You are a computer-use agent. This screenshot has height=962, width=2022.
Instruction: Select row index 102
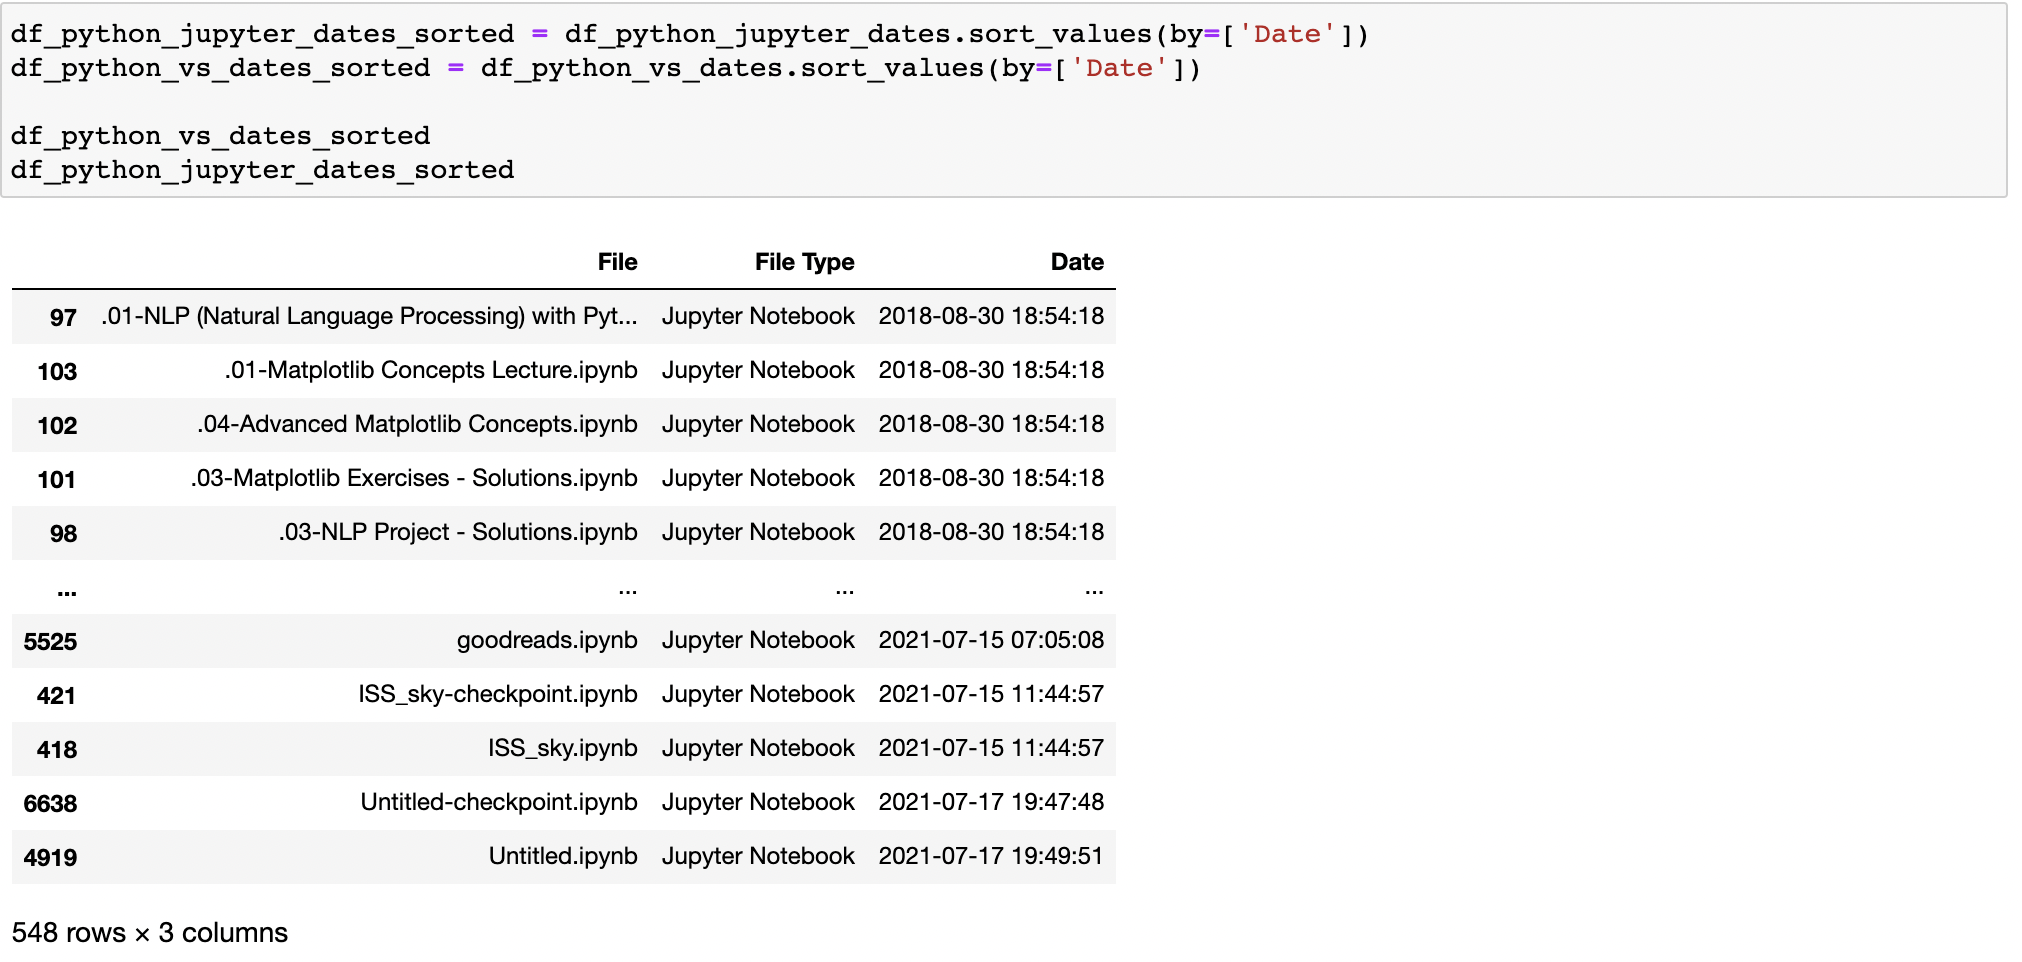click(x=57, y=425)
